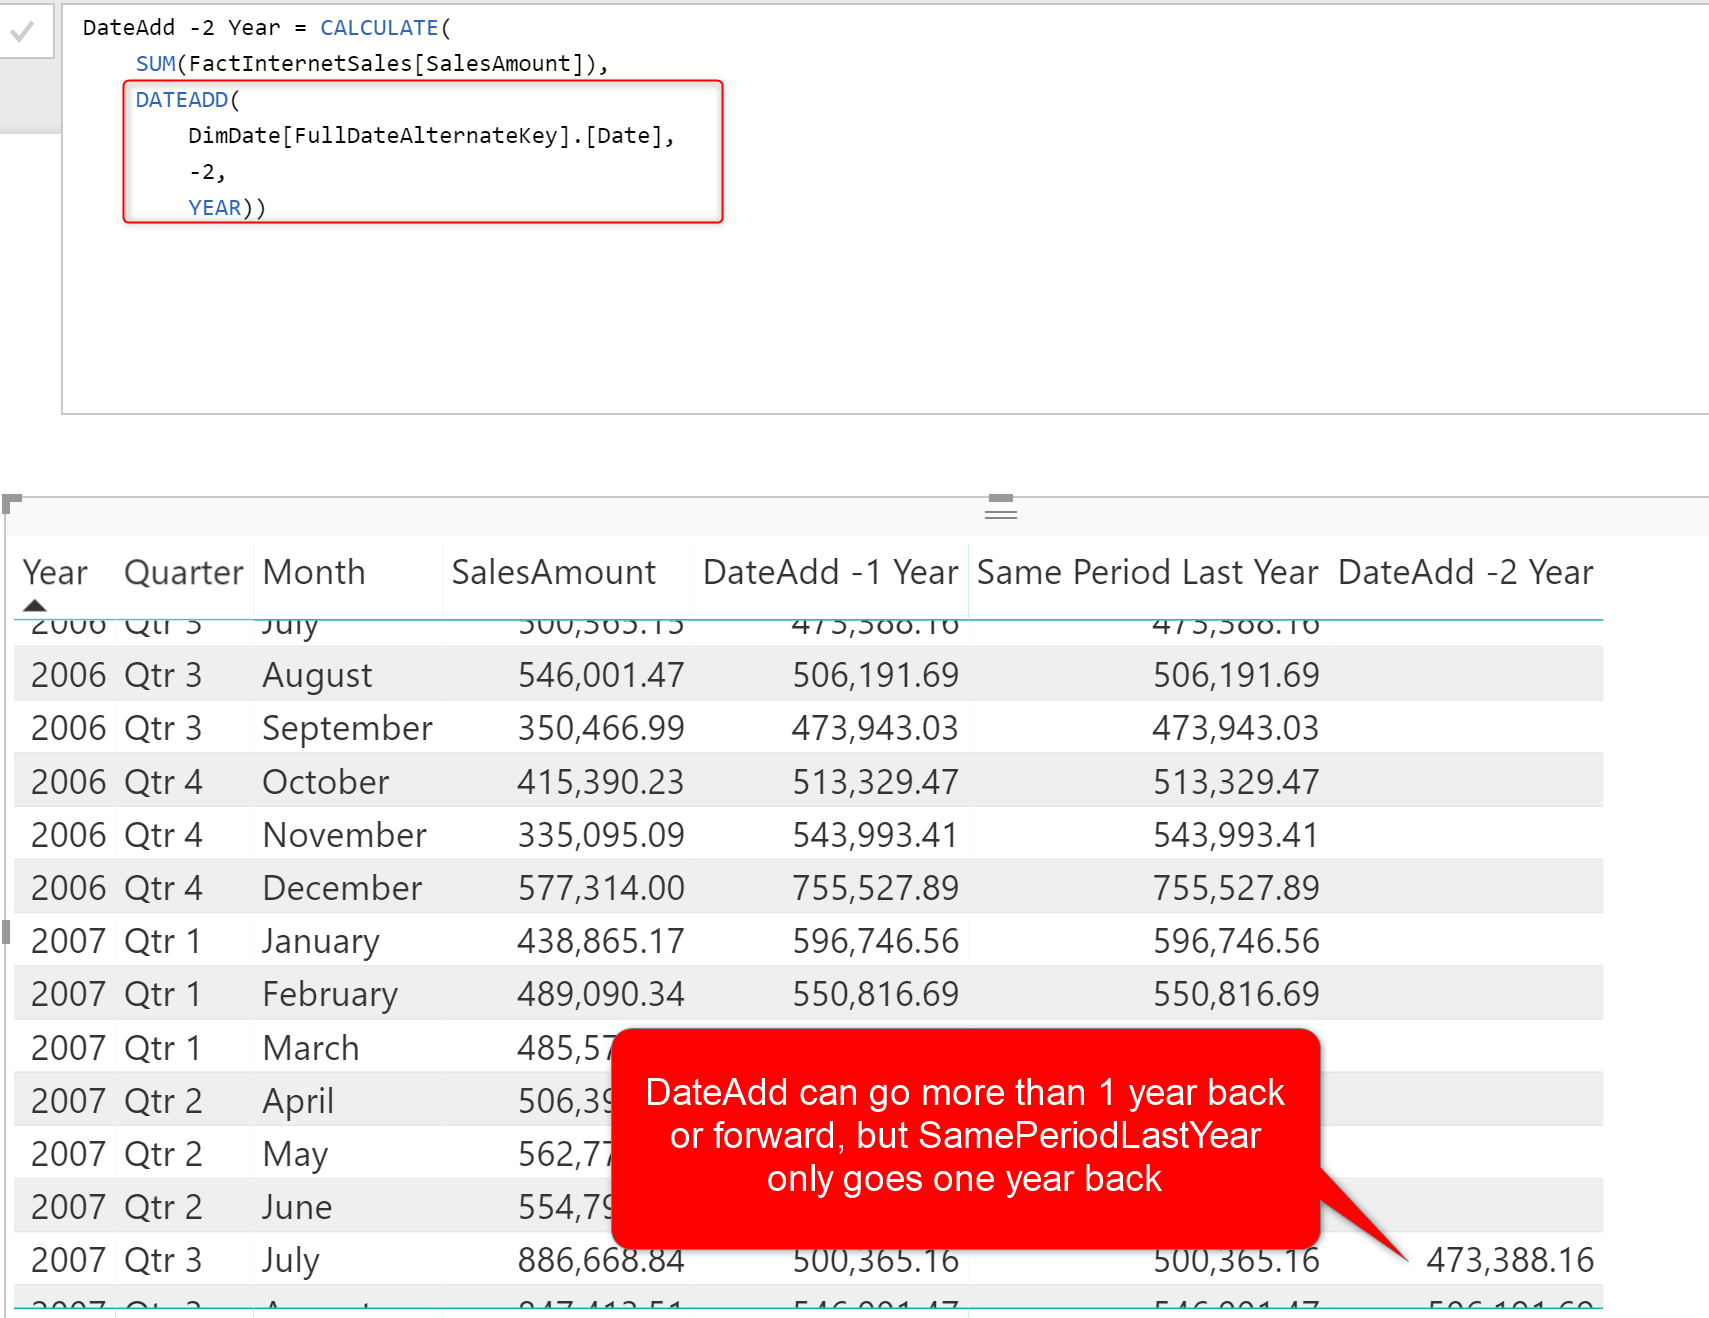Screen dimensions: 1709x1318
Task: Select the October month cell
Action: 325,782
